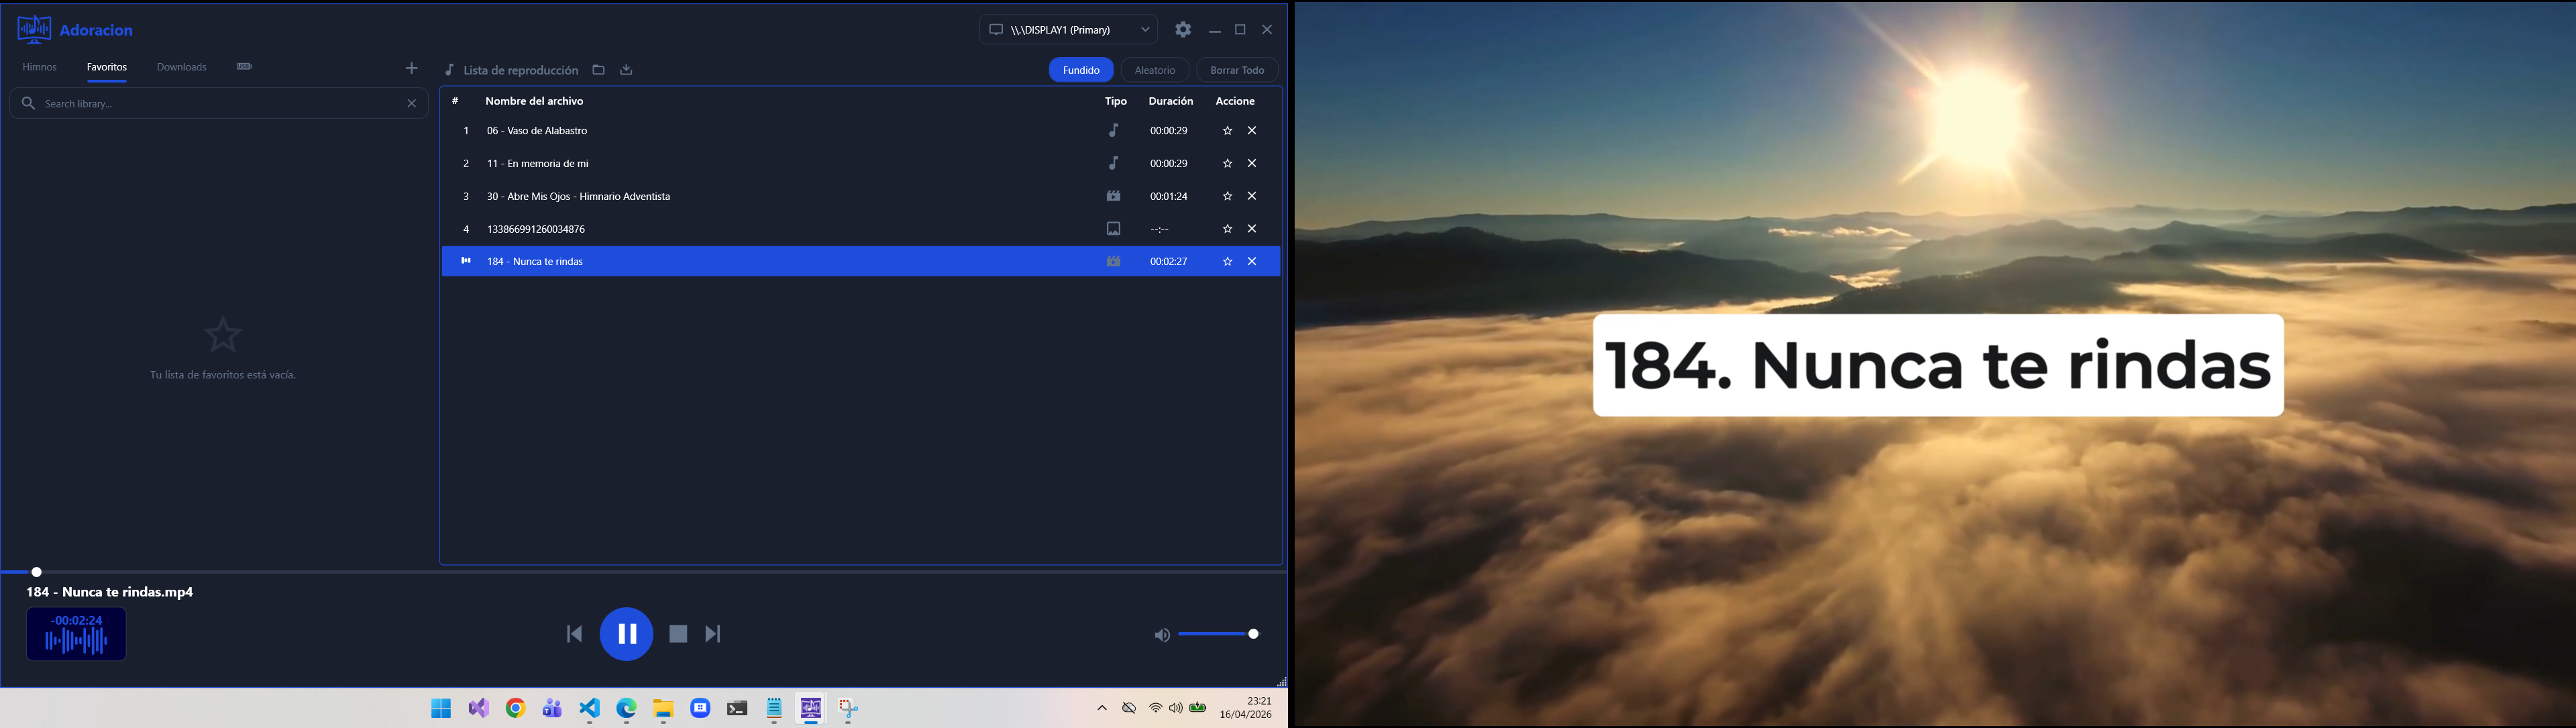Go to the Downloads tab
The image size is (2576, 728).
pyautogui.click(x=181, y=66)
